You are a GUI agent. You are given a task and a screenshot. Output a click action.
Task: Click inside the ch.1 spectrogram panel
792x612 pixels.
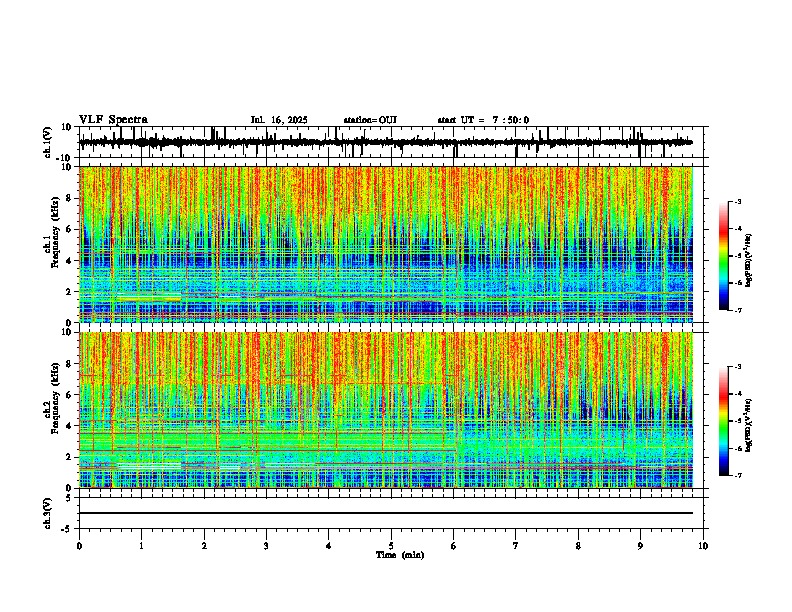pos(386,244)
